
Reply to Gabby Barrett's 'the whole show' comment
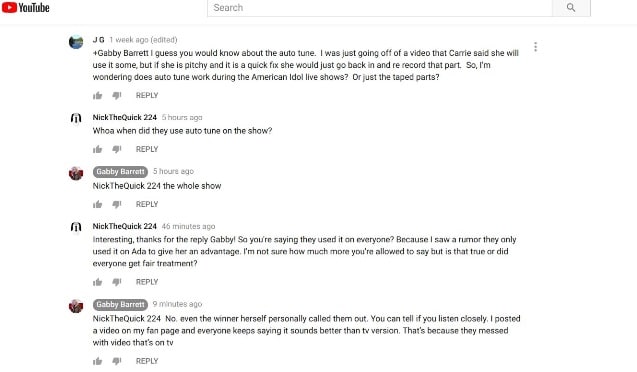click(x=147, y=204)
